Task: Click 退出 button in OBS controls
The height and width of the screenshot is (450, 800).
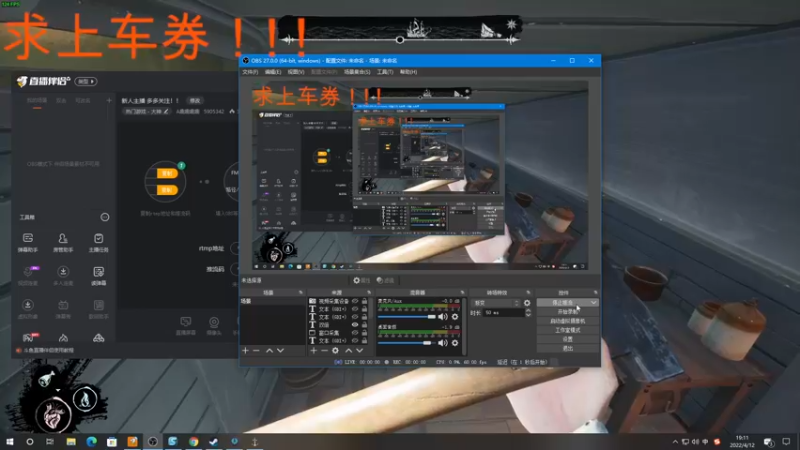Action: click(x=567, y=348)
